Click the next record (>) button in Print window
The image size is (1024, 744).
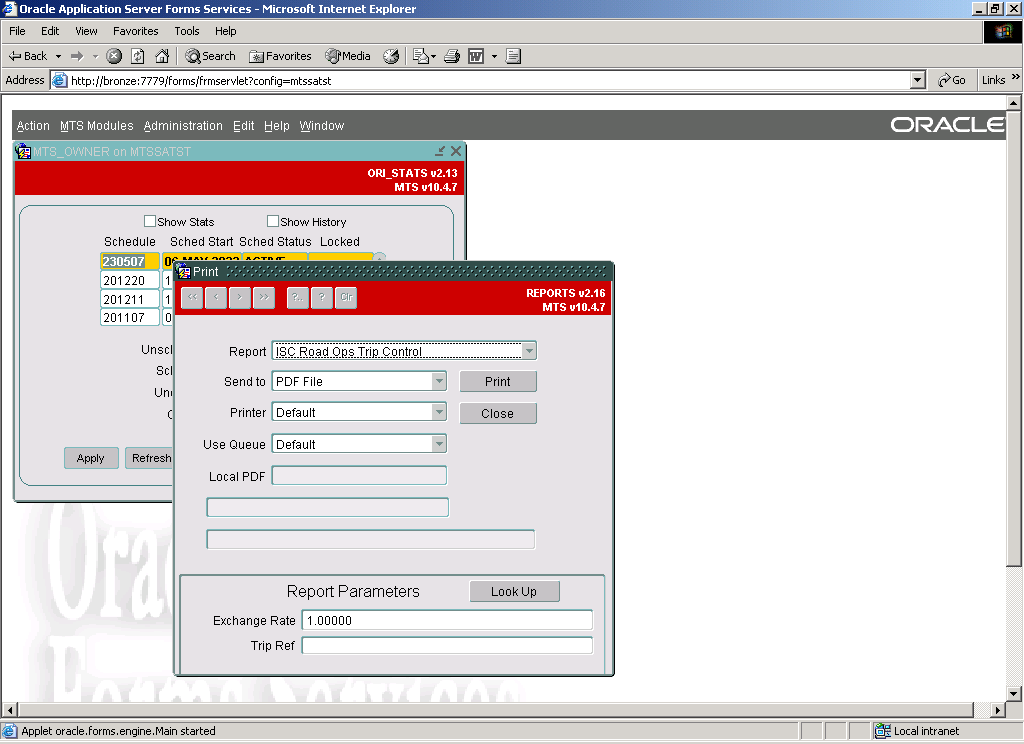[x=240, y=297]
